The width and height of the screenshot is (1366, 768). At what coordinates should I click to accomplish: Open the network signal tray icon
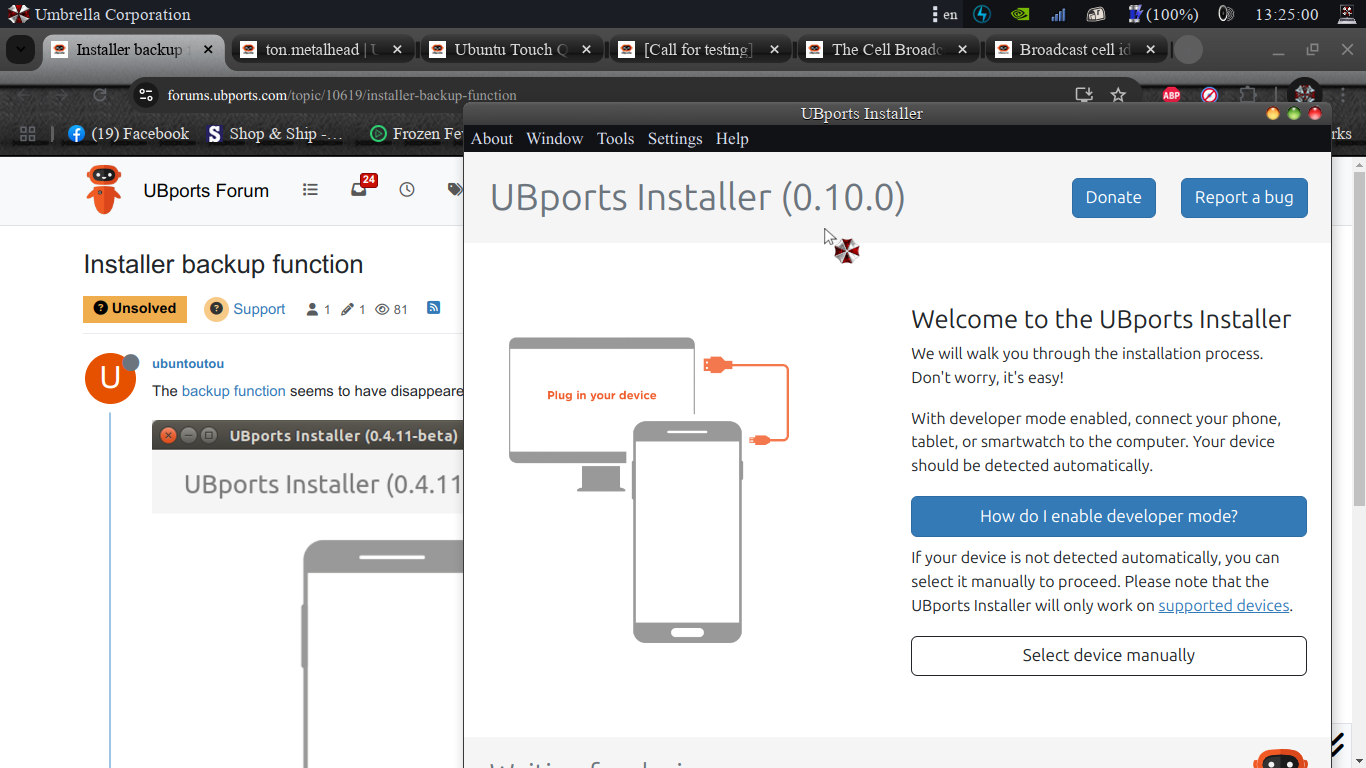point(1058,14)
